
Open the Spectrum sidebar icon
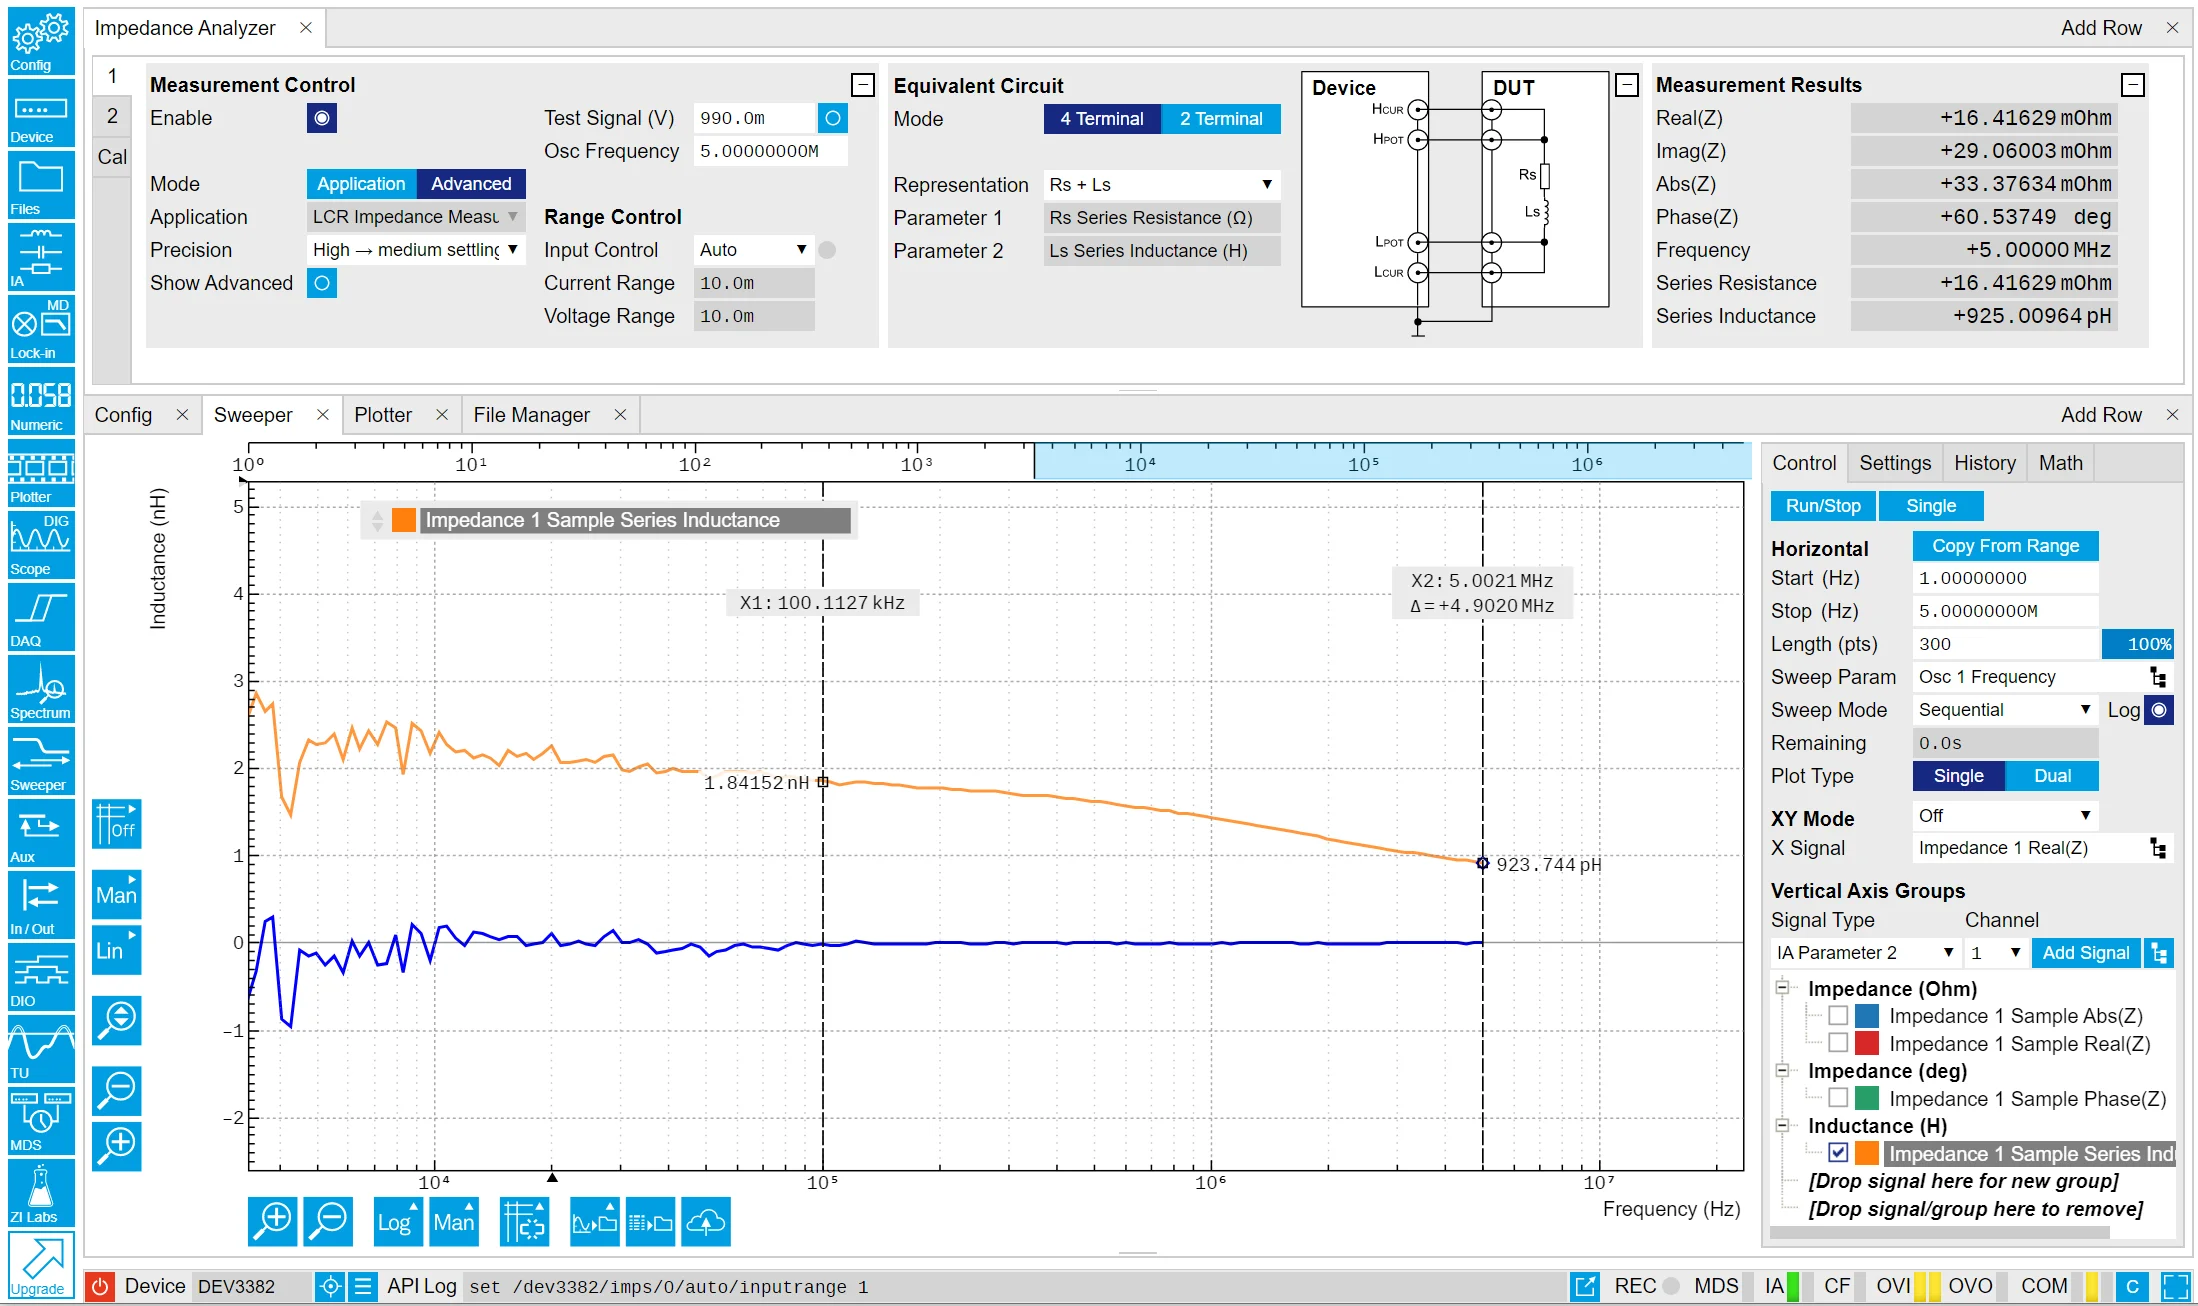(41, 689)
